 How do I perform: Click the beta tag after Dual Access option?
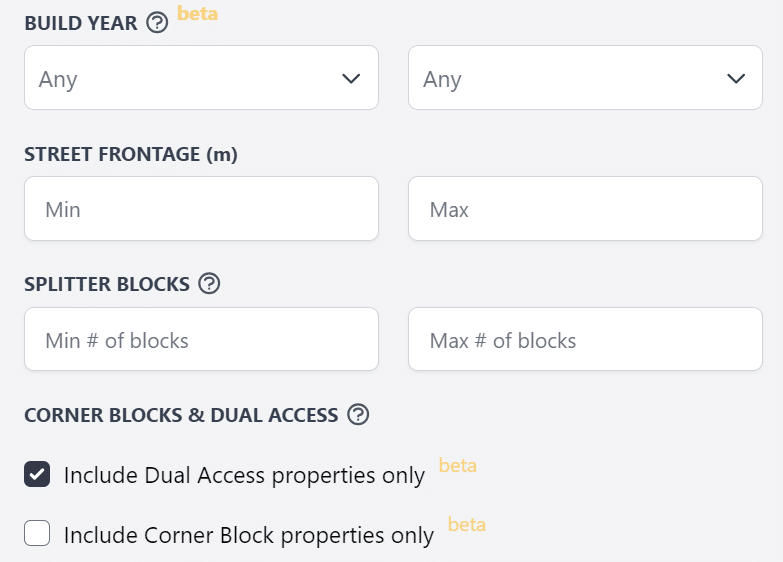(457, 466)
